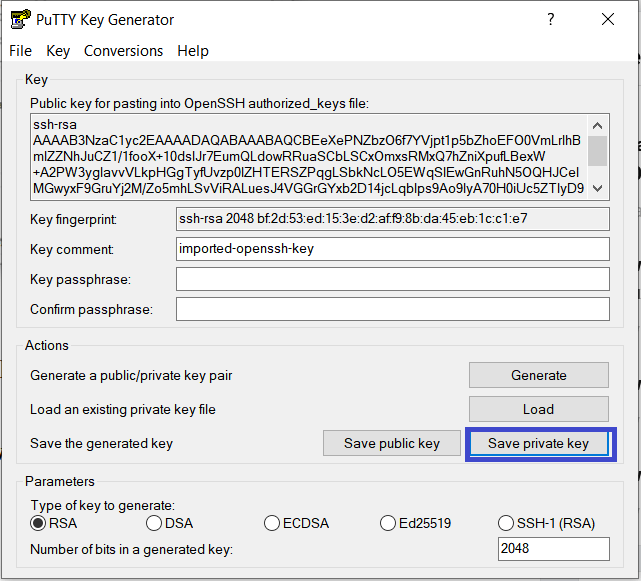Click the Confirm passphrase field

point(393,309)
